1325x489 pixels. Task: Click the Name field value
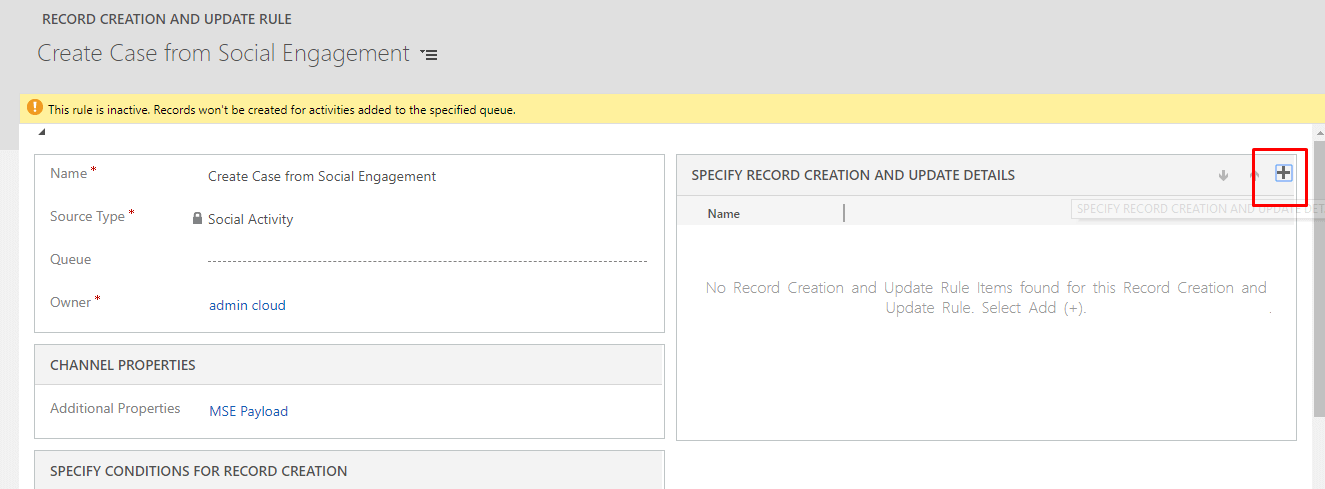coord(321,176)
